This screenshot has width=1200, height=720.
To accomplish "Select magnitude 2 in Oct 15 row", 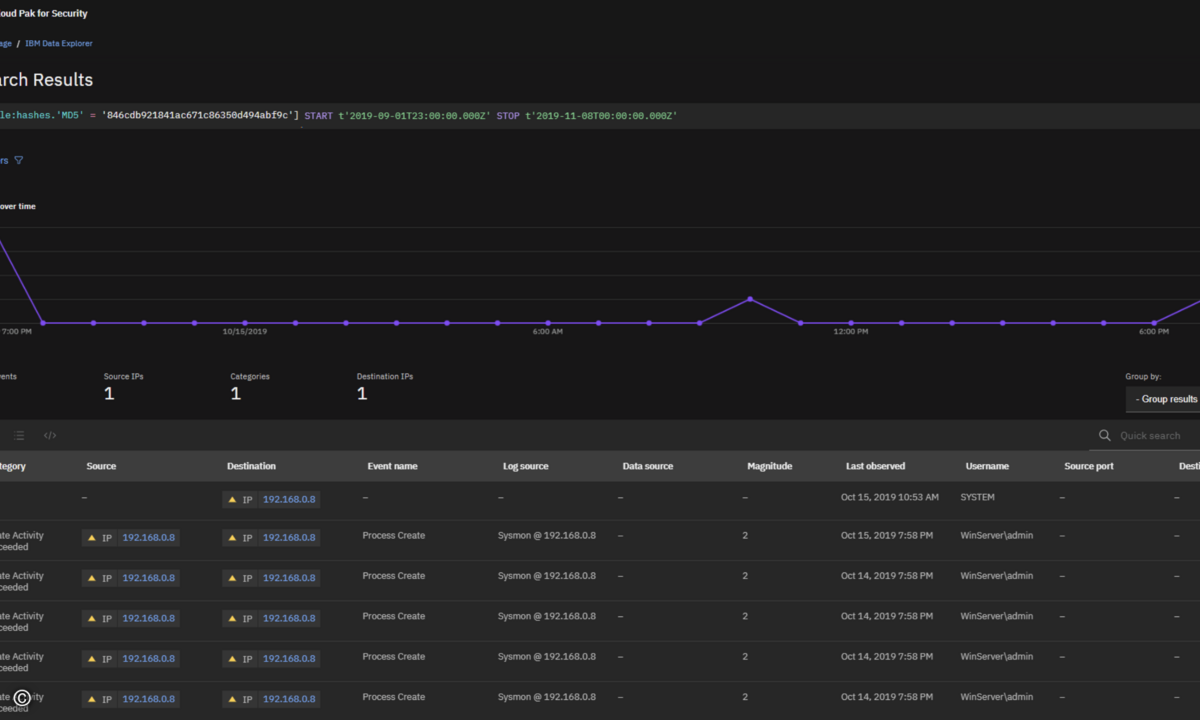I will [x=745, y=535].
